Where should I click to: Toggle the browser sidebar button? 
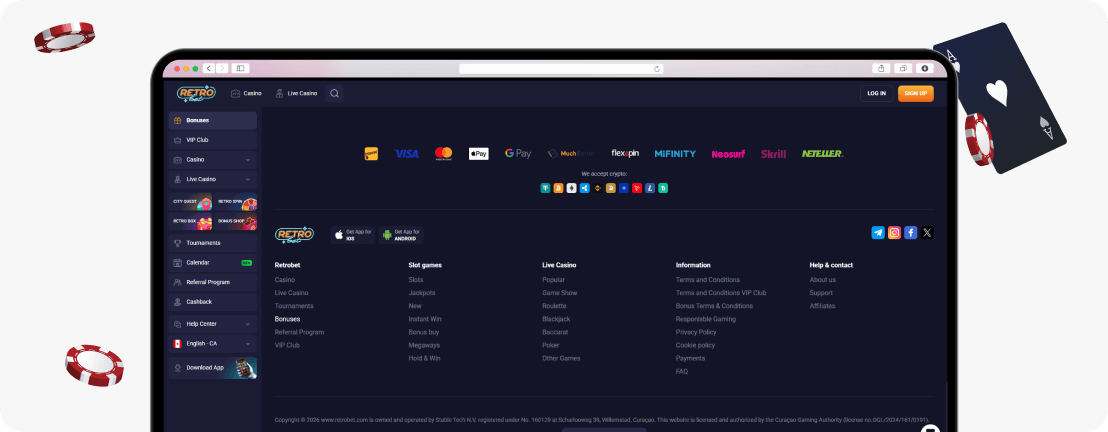tap(240, 69)
